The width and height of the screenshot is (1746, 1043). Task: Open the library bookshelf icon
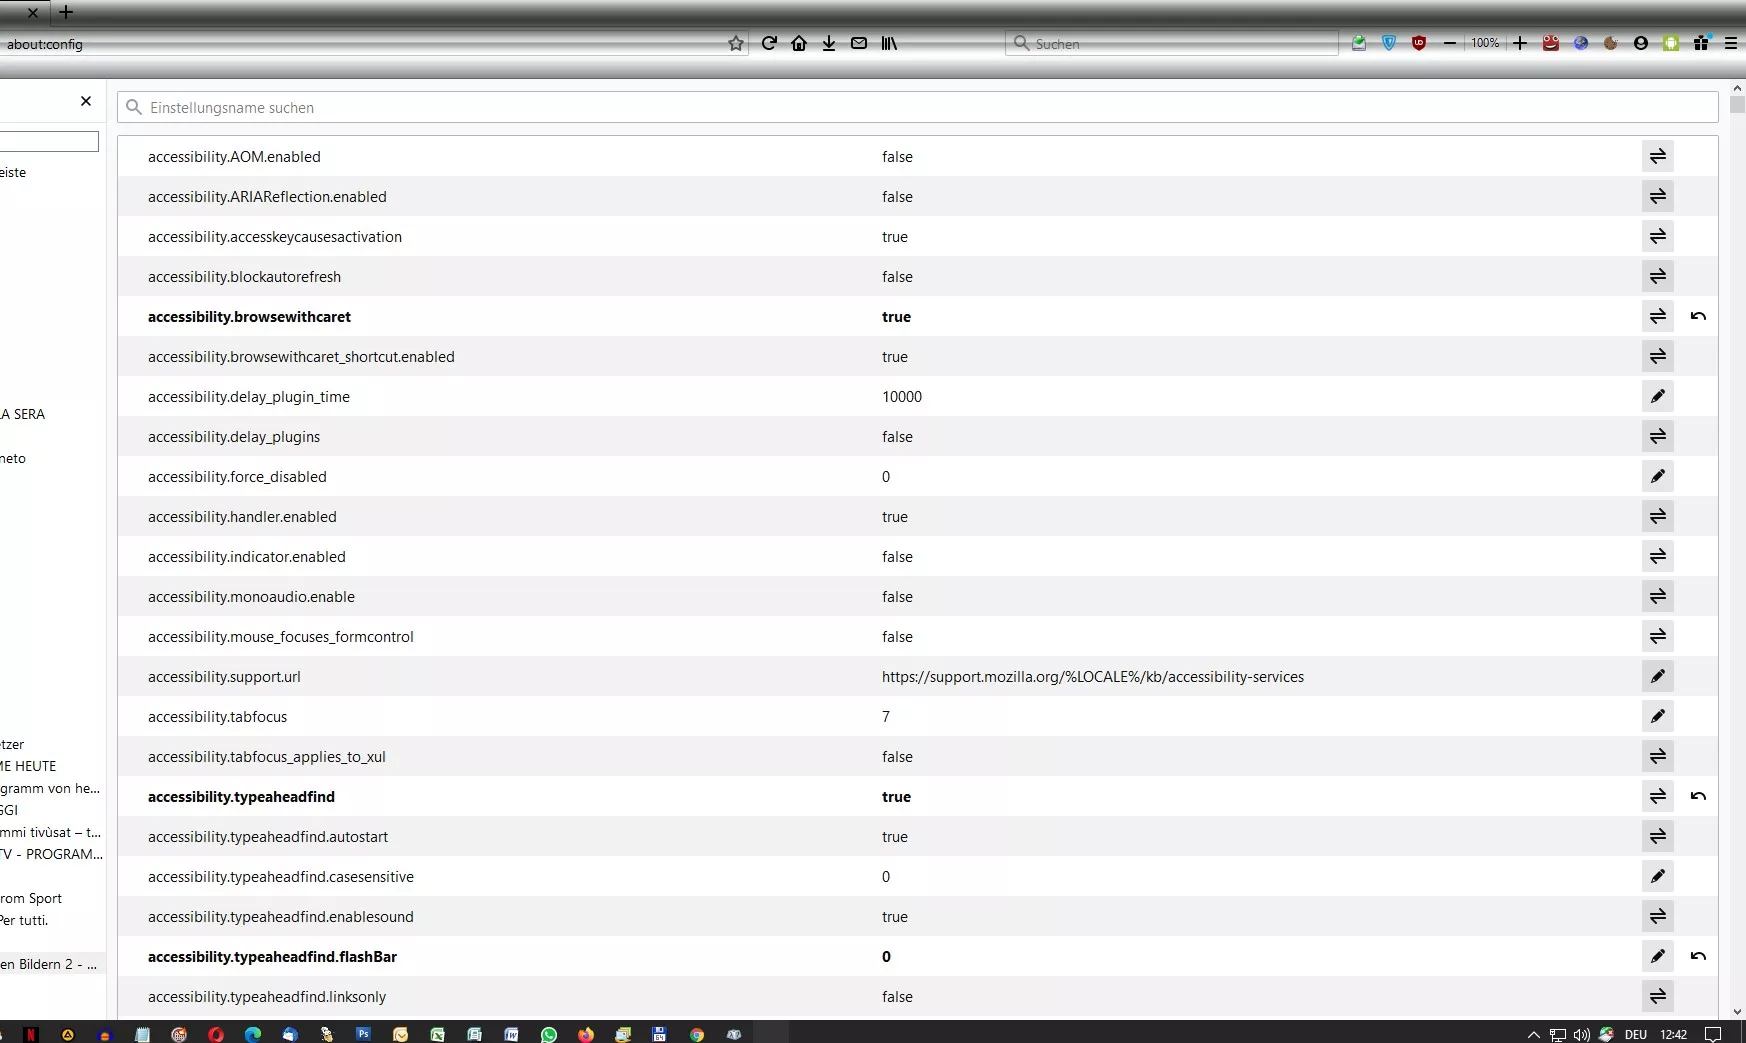pos(889,43)
